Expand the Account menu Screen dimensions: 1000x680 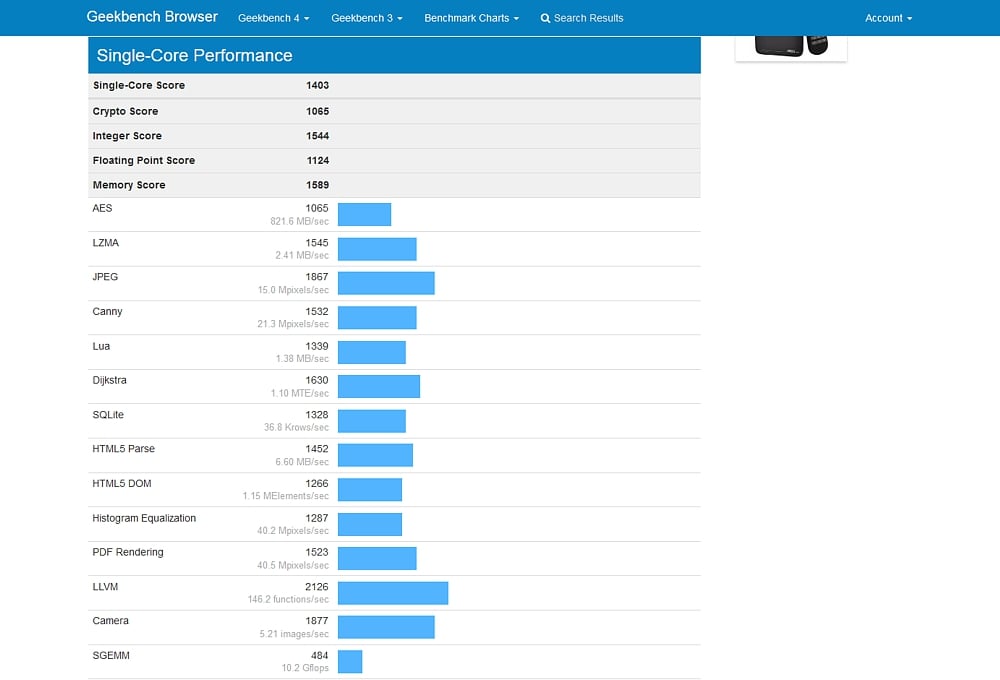[888, 18]
